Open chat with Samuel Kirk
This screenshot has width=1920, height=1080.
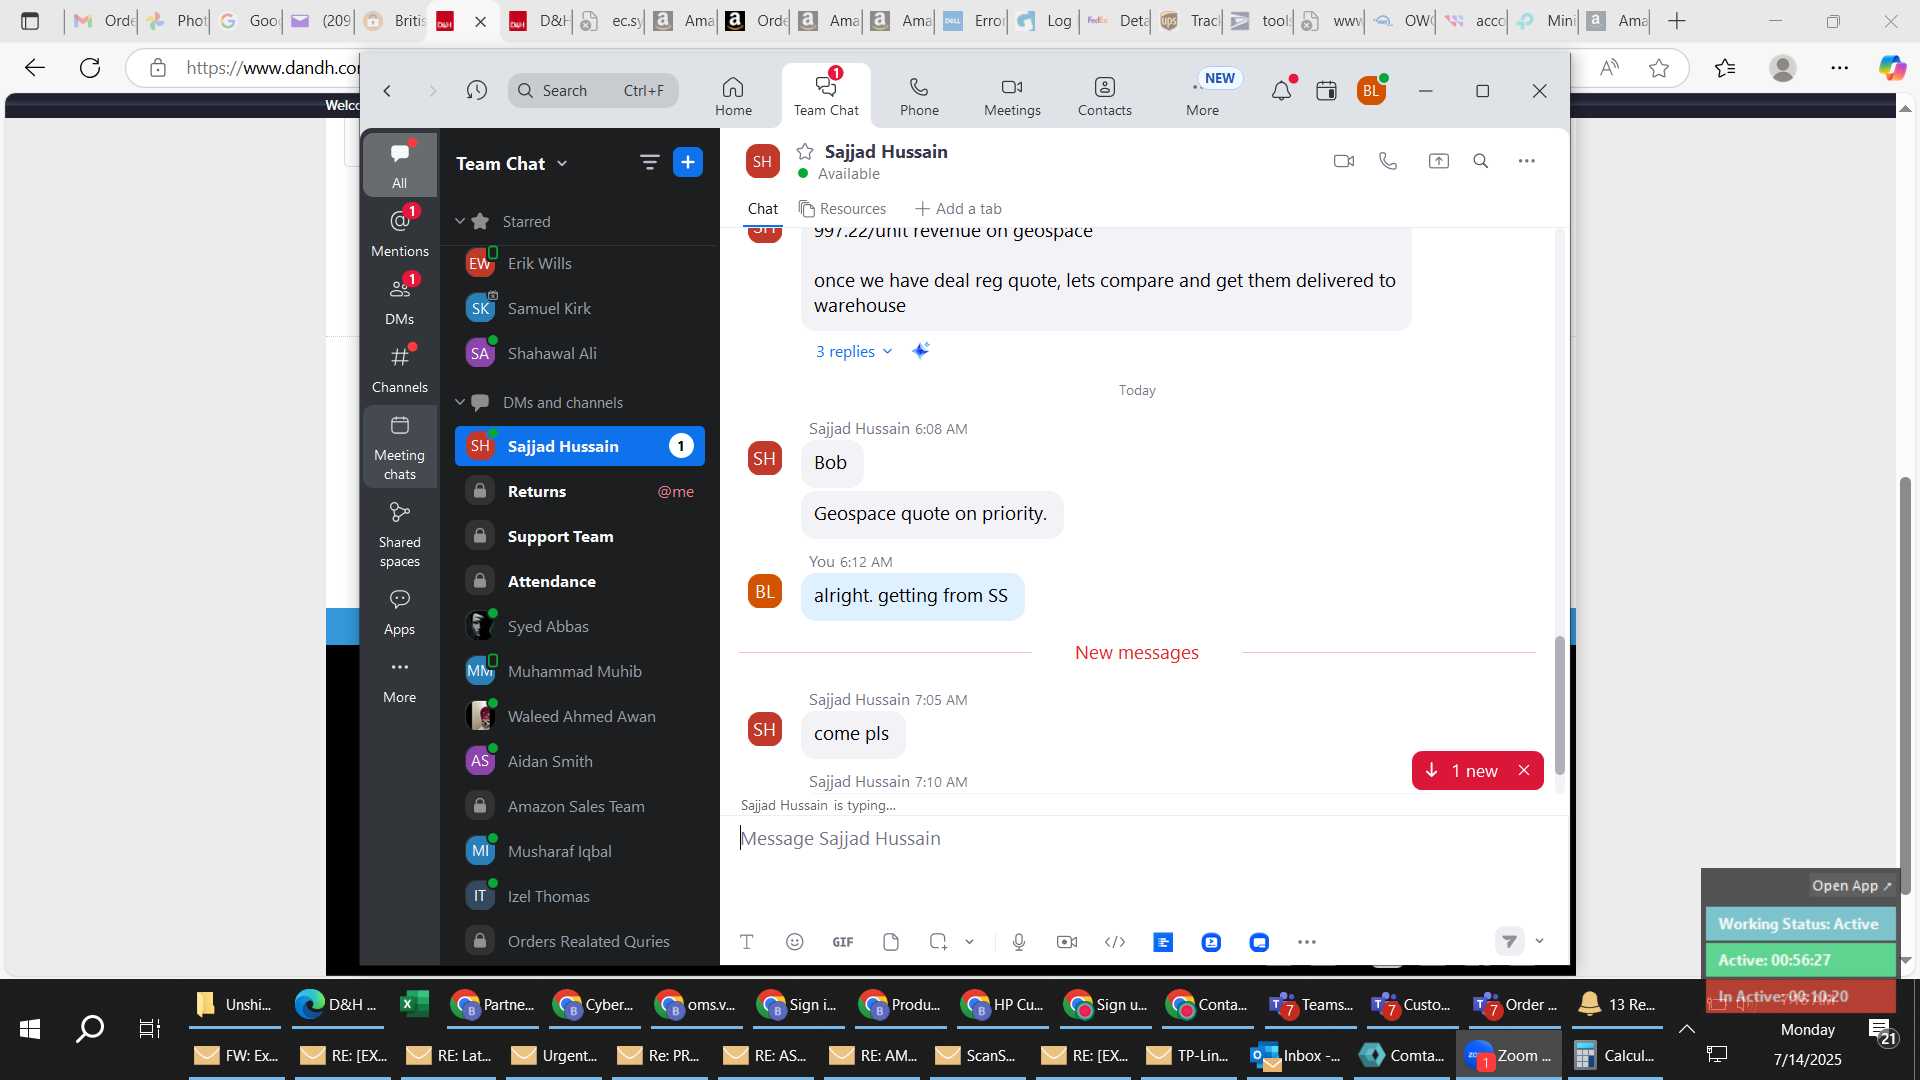tap(580, 308)
